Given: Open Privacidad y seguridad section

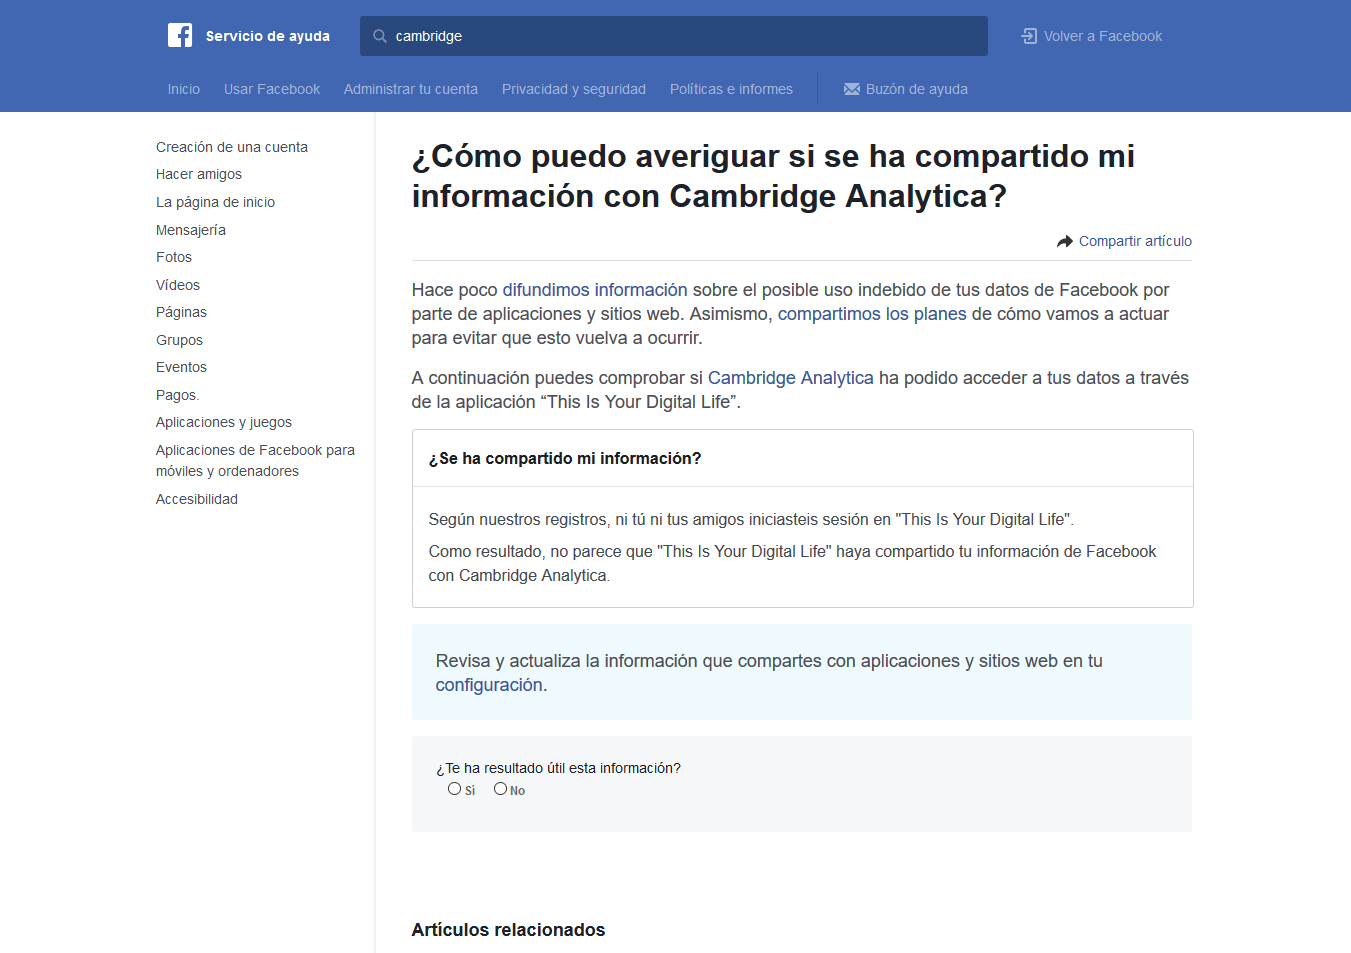Looking at the screenshot, I should coord(573,89).
